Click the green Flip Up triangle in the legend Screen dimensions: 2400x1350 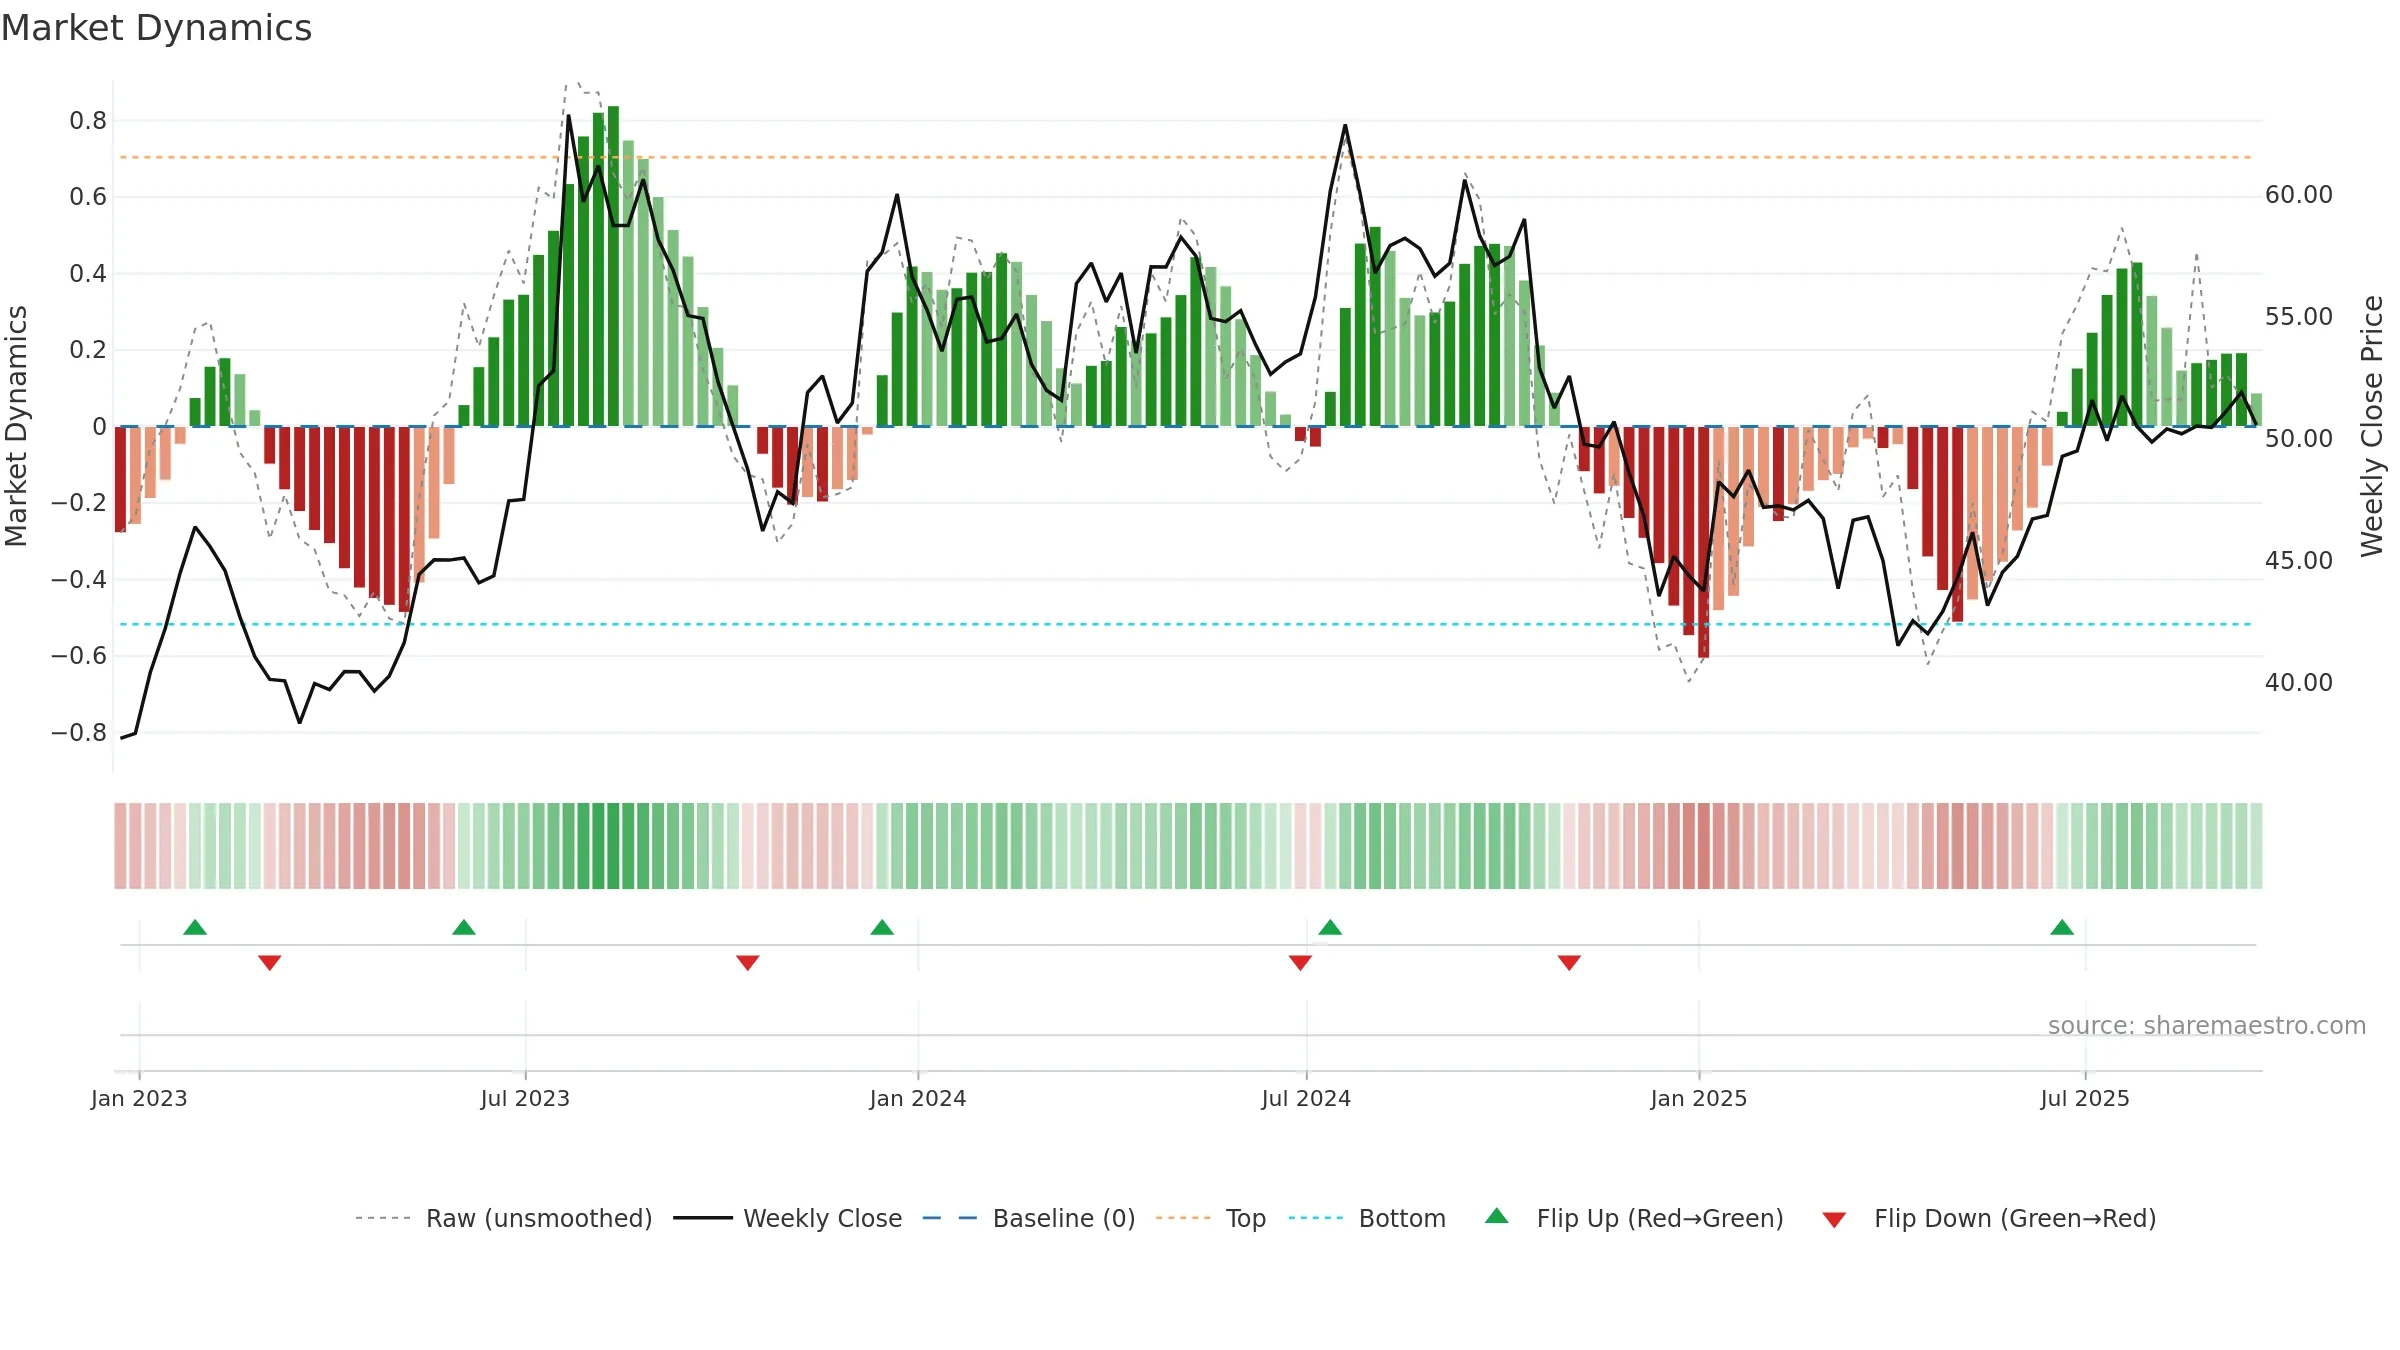click(1497, 1216)
